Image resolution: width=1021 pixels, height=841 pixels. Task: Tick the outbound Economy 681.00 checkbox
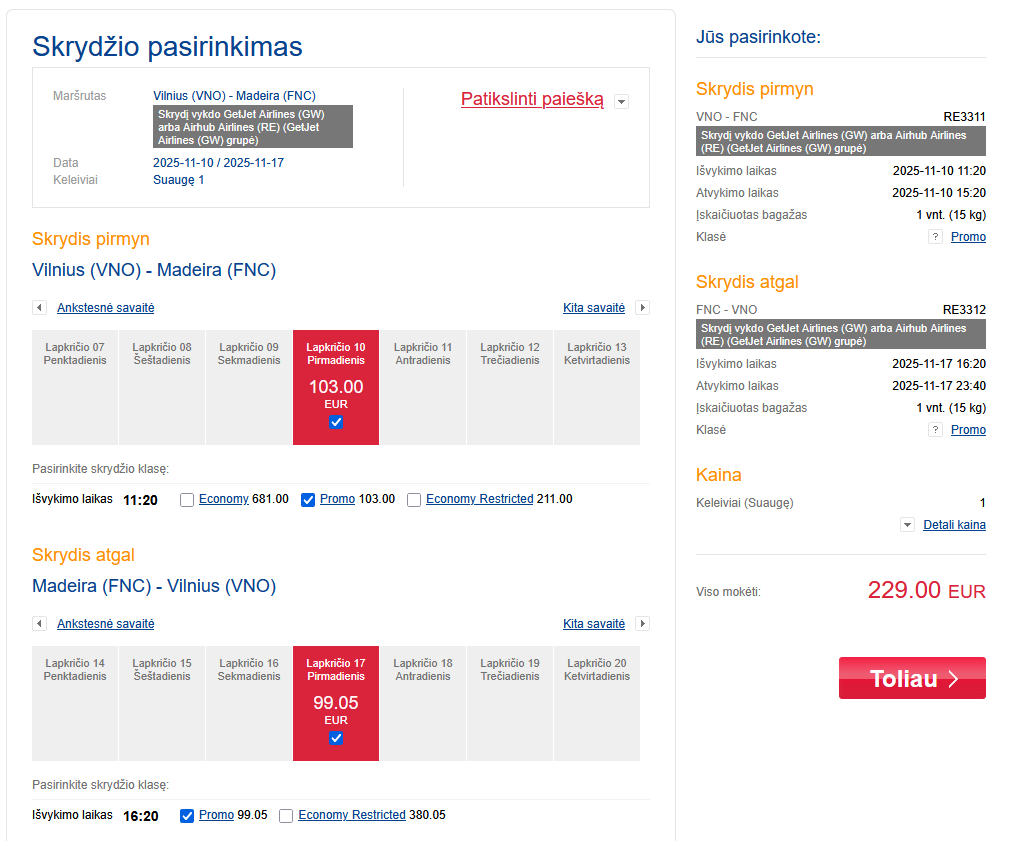(187, 500)
